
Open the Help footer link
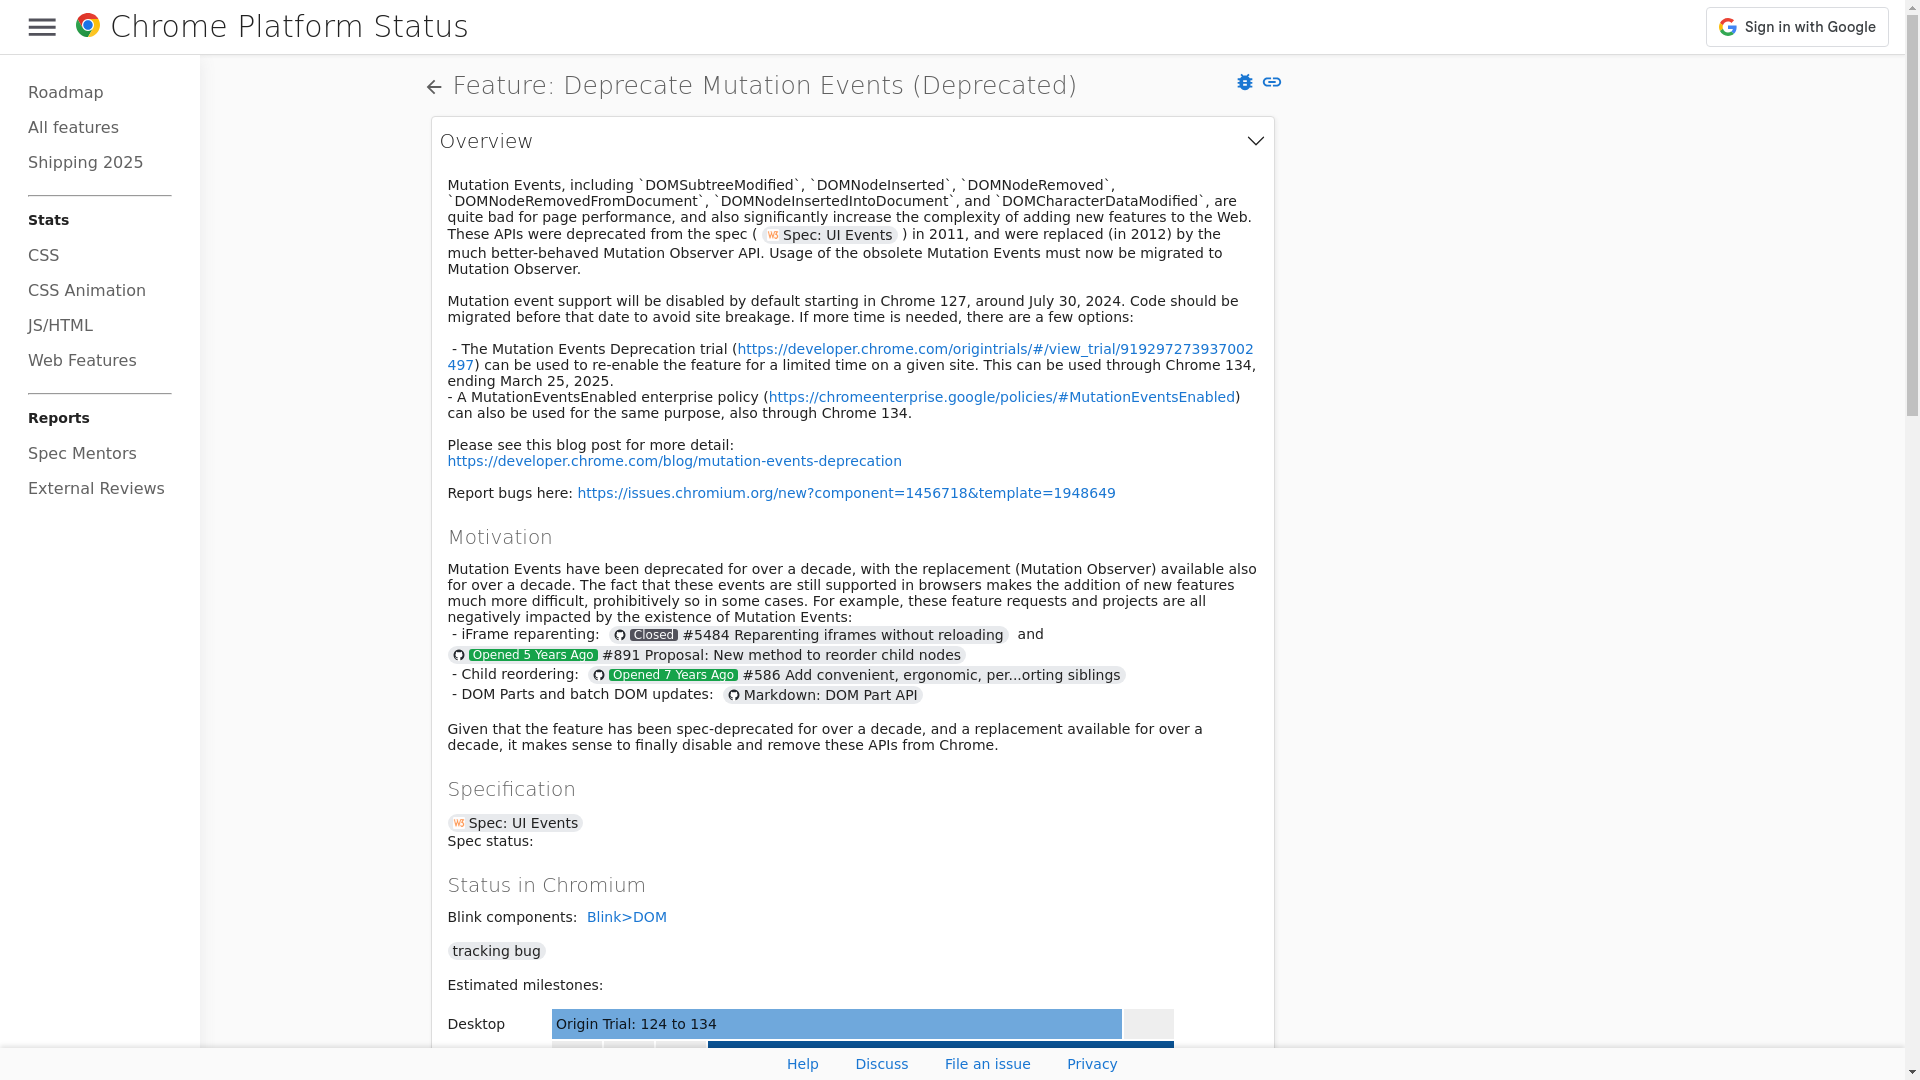click(803, 1064)
